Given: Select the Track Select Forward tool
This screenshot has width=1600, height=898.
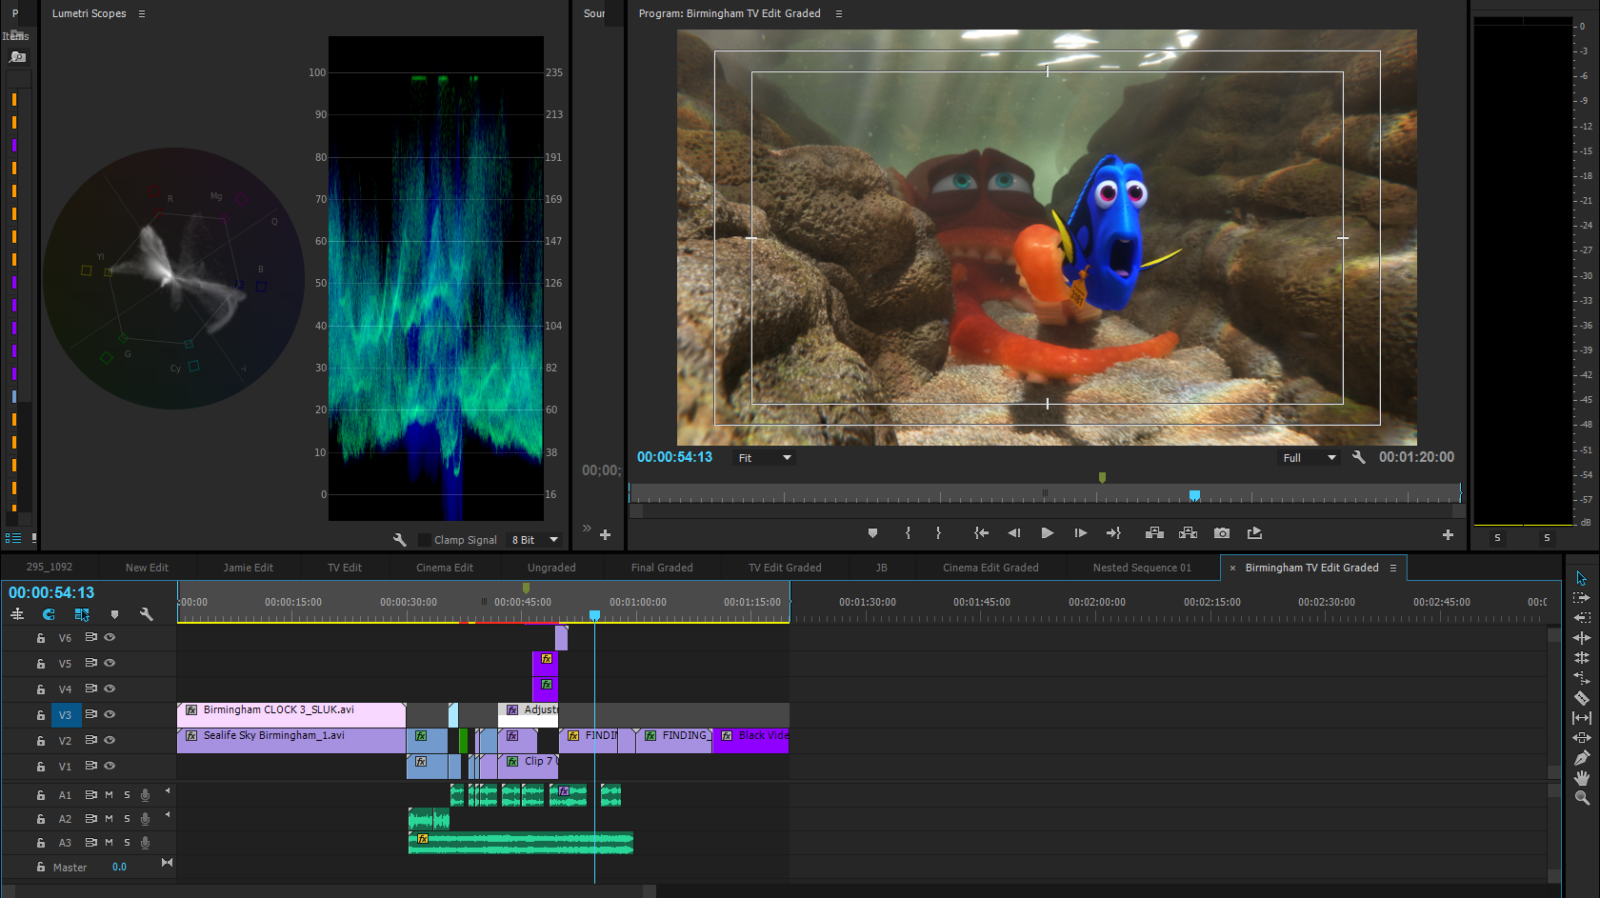Looking at the screenshot, I should point(1581,598).
